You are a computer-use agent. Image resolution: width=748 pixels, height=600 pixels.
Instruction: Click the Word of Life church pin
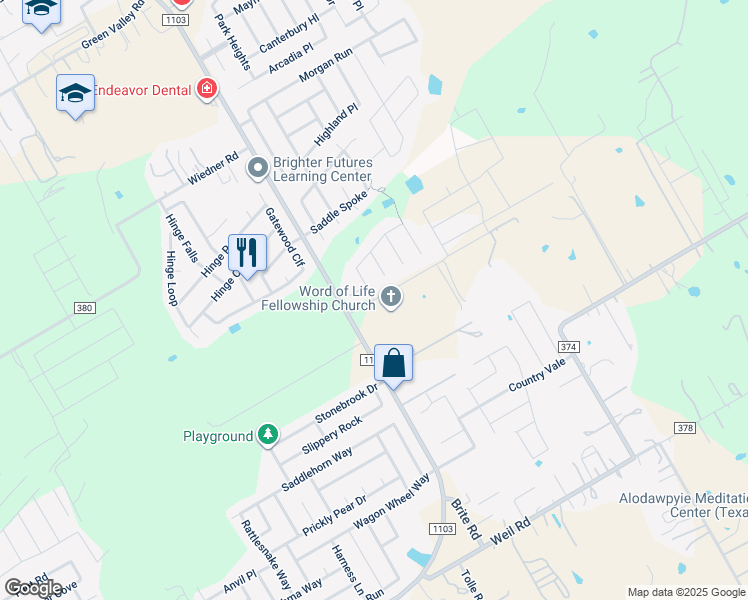391,297
